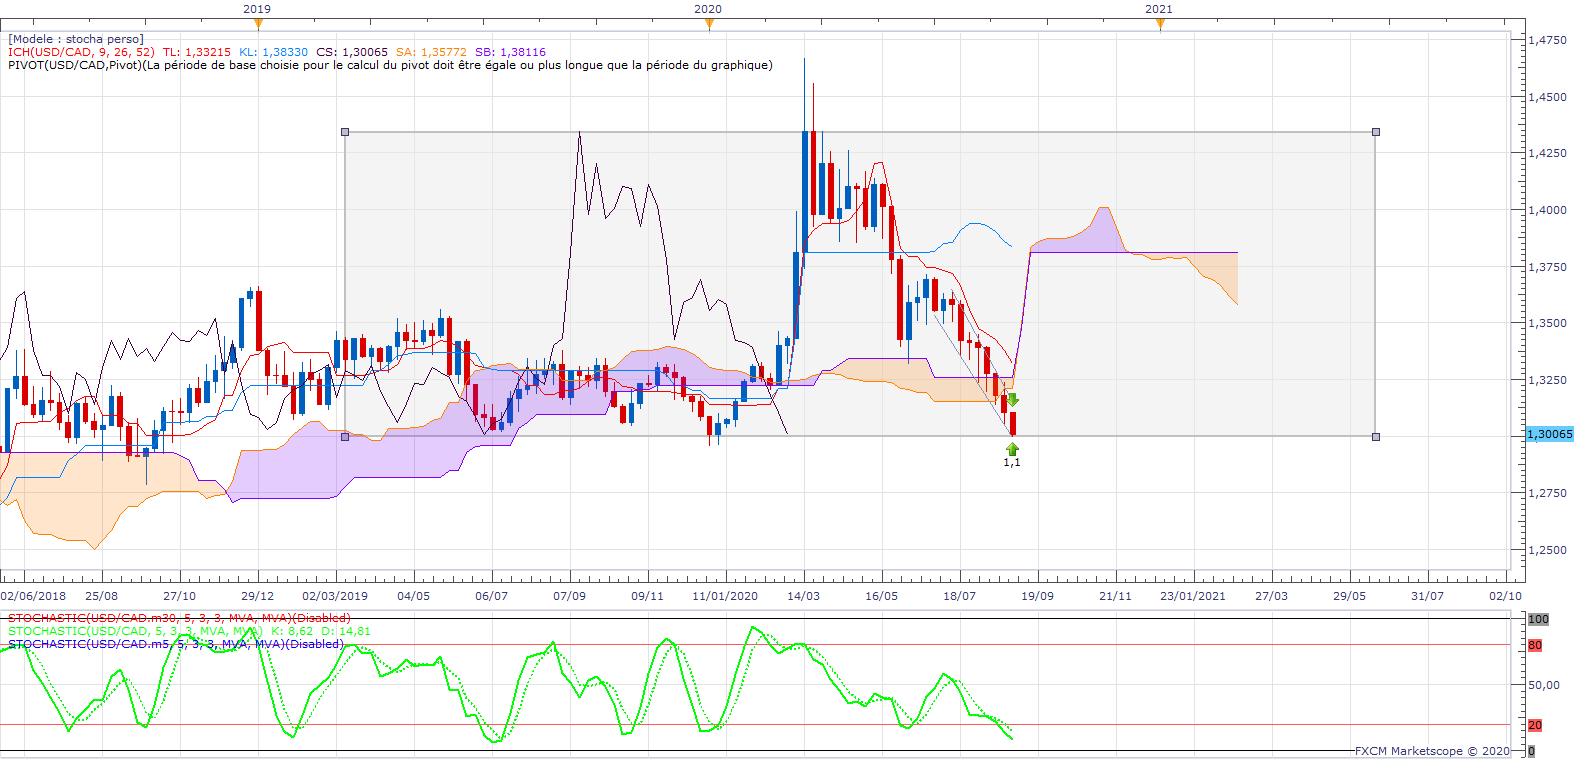Click the purple "SB: 1,38116" value
1583x760 pixels.
510,52
